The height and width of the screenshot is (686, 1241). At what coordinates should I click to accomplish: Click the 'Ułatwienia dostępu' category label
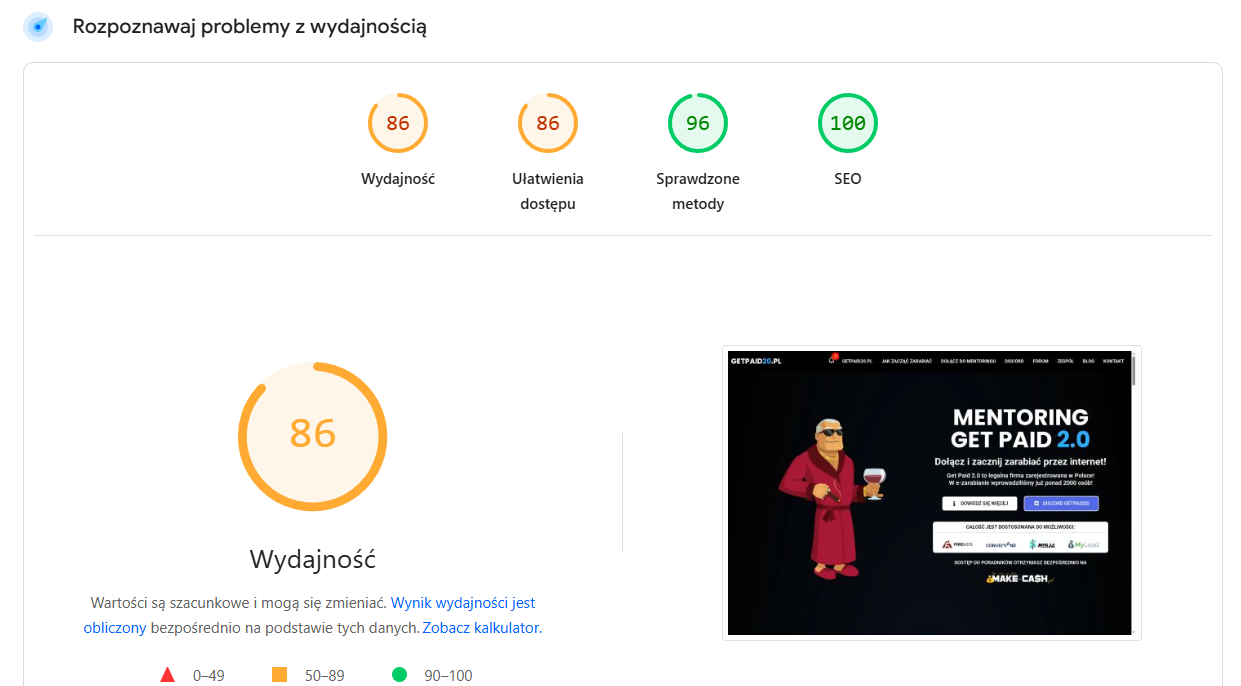point(548,191)
